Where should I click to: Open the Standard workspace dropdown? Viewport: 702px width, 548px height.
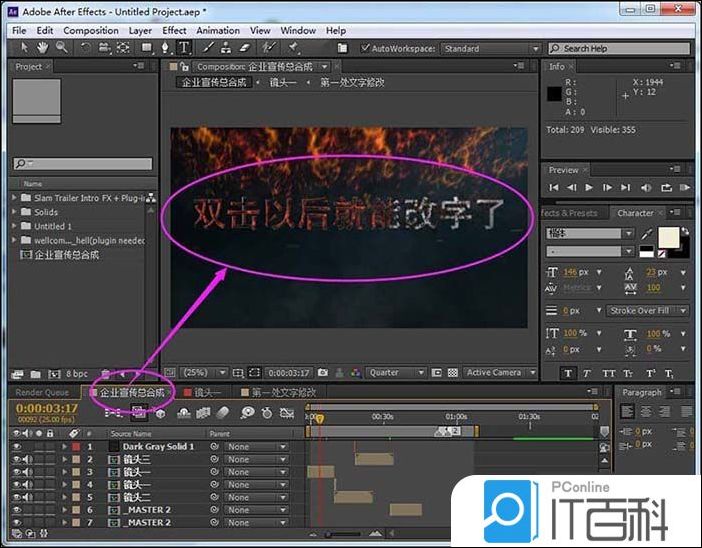point(487,48)
